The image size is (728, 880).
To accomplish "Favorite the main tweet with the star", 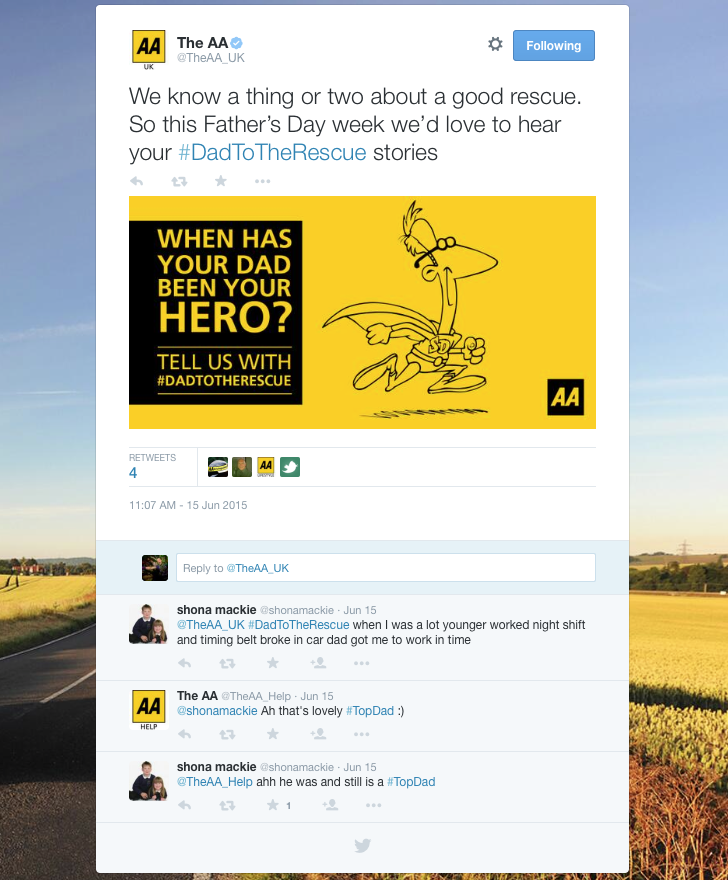I will pyautogui.click(x=221, y=181).
